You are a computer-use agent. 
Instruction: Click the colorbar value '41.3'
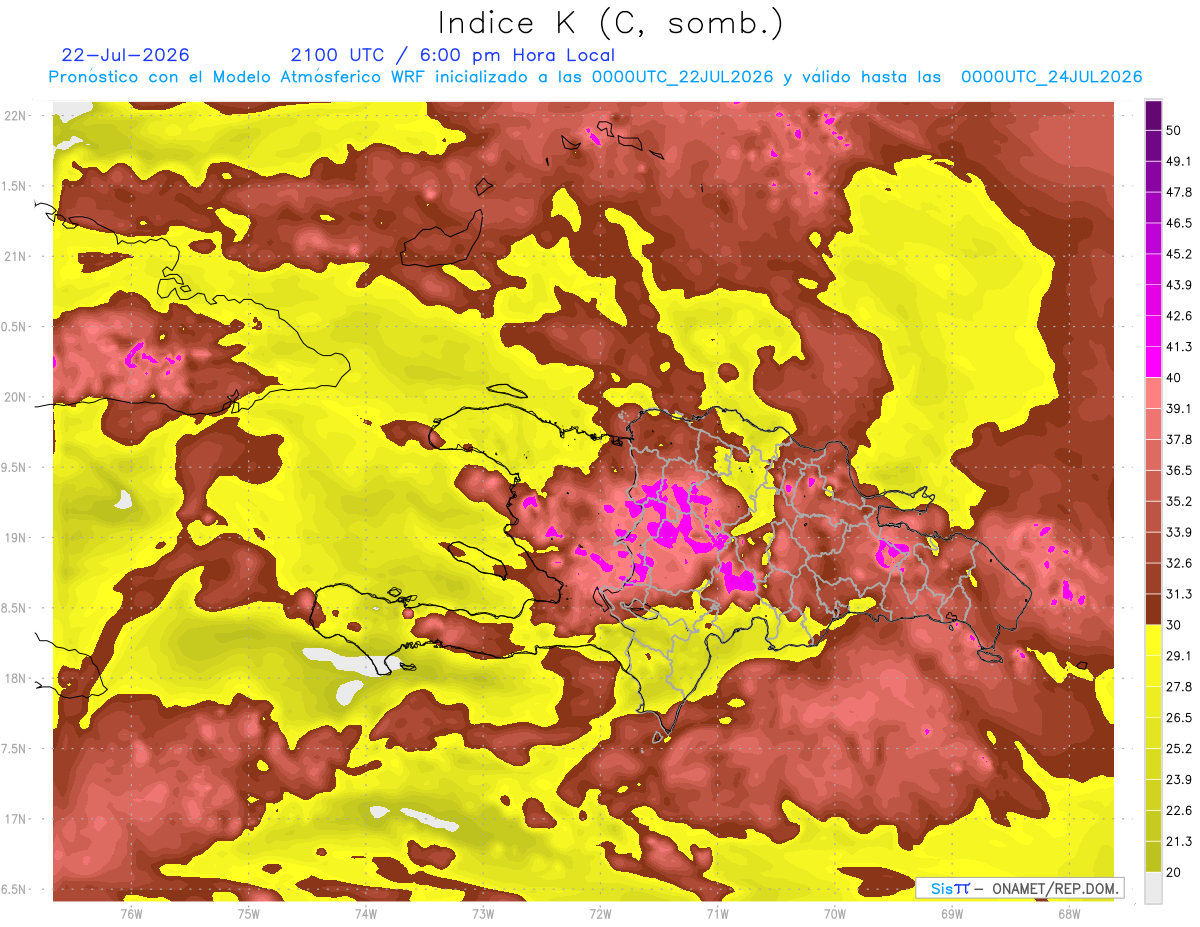pyautogui.click(x=1178, y=347)
